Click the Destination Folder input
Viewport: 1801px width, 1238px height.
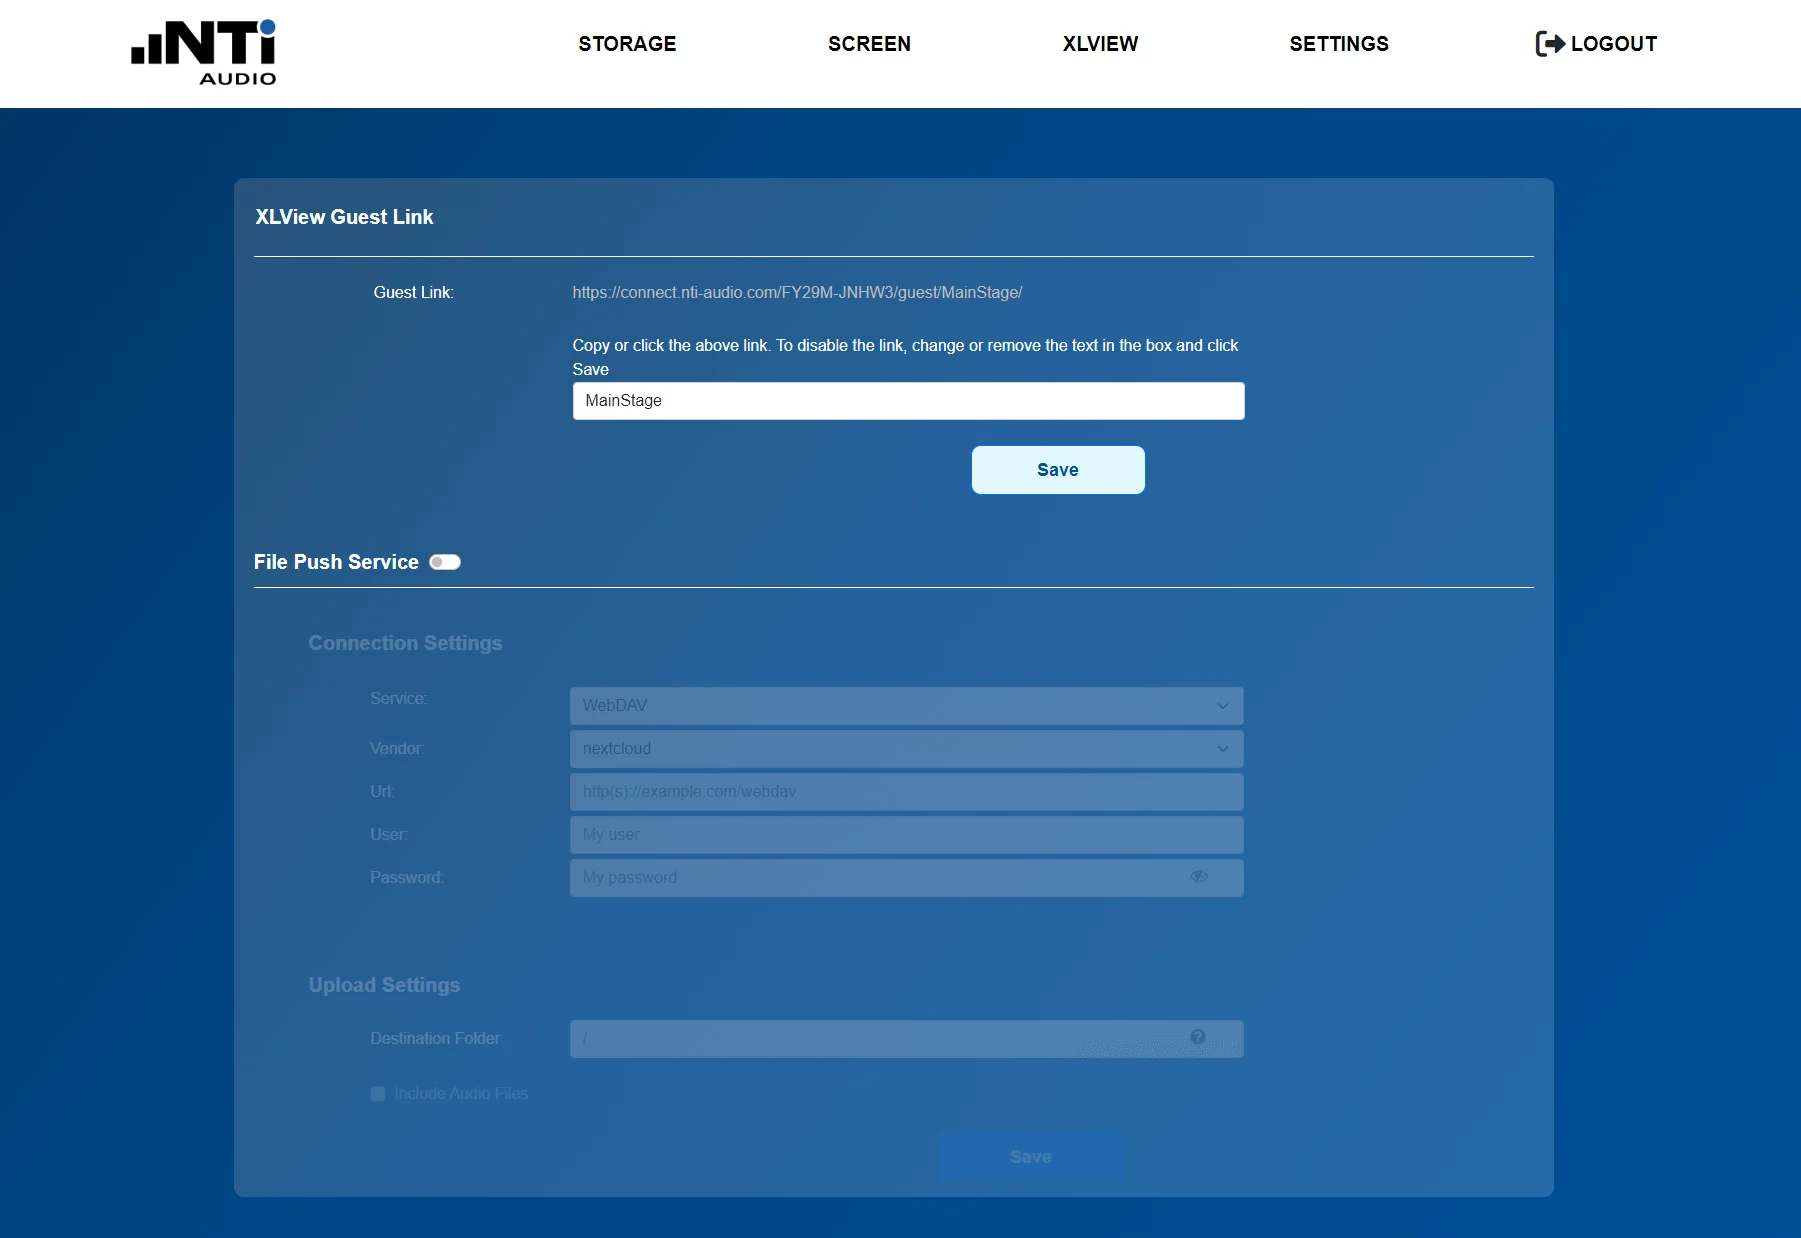pos(880,1038)
